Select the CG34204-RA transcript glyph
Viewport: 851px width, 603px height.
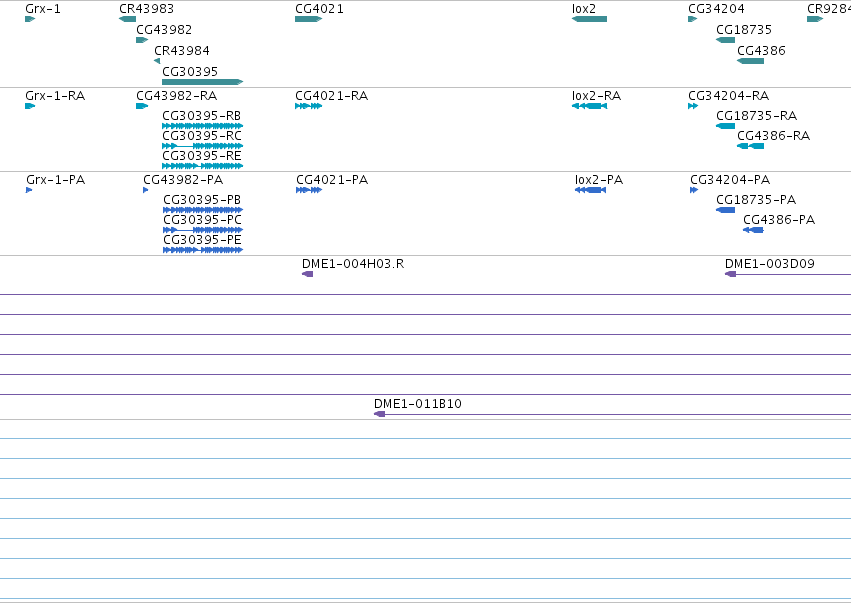[693, 106]
